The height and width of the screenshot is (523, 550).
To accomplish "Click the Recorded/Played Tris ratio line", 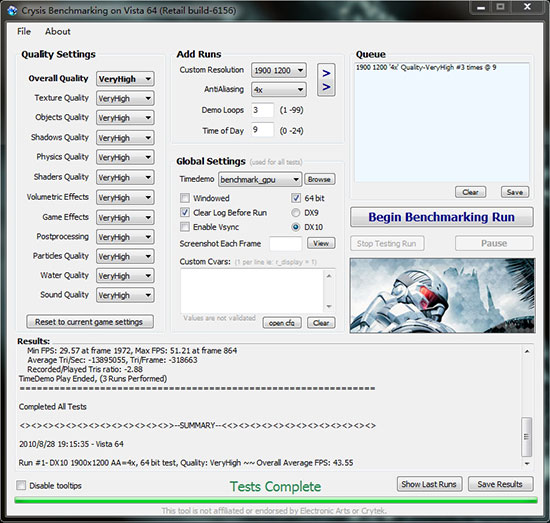I will pos(85,369).
